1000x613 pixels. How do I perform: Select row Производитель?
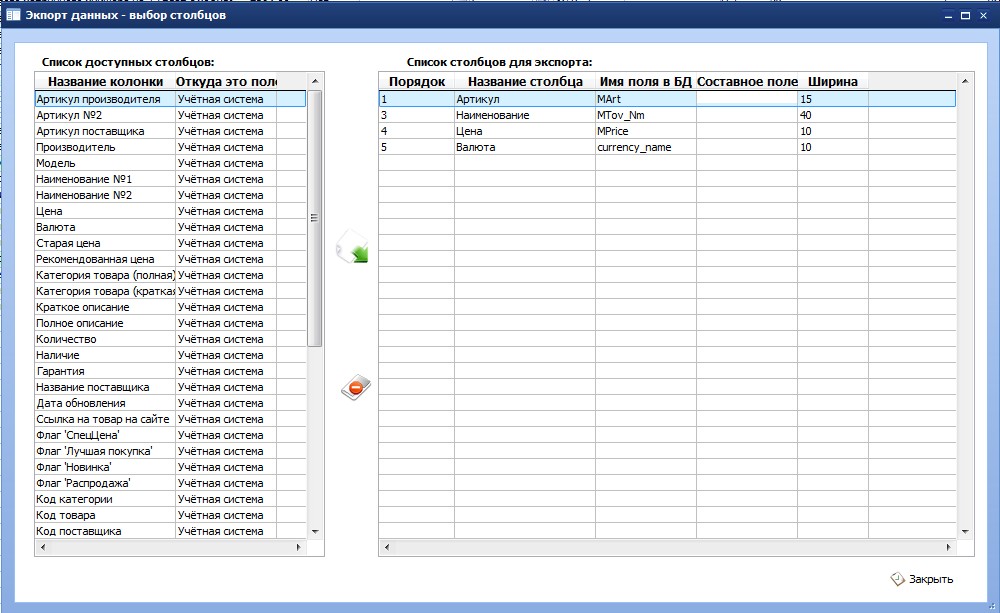[x=170, y=147]
